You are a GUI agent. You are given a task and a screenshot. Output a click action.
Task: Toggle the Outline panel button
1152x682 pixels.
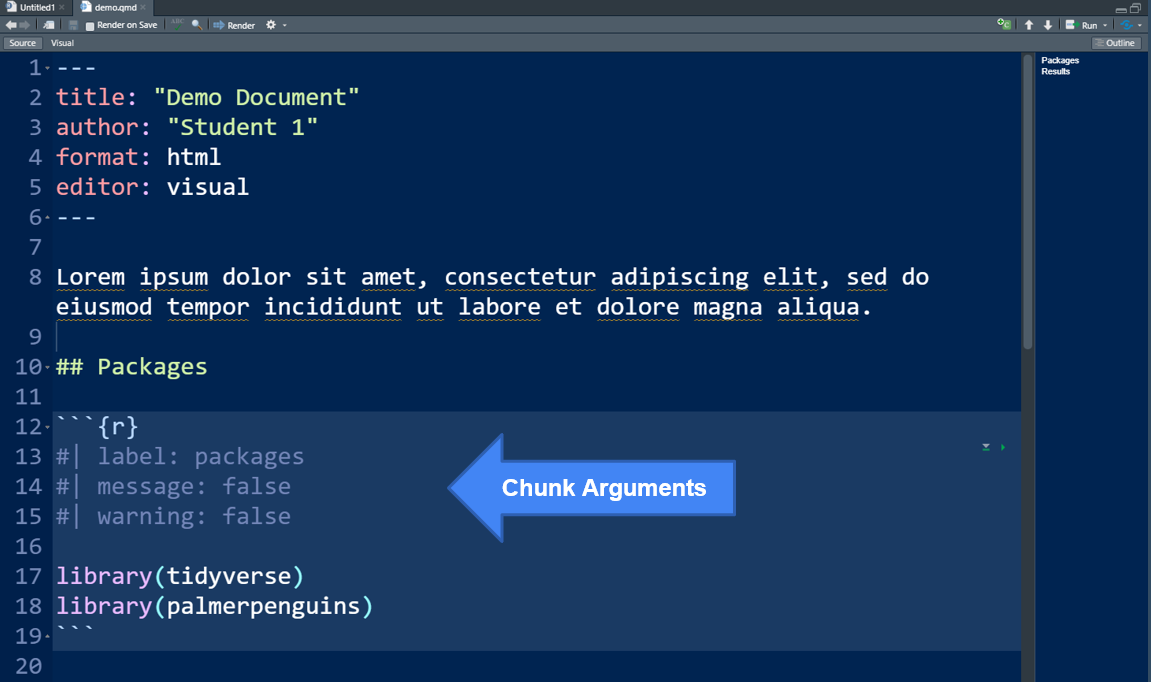click(x=1116, y=43)
